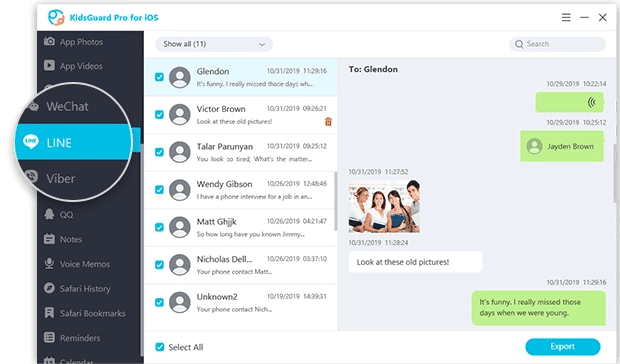Select Viber in sidebar

pos(60,179)
